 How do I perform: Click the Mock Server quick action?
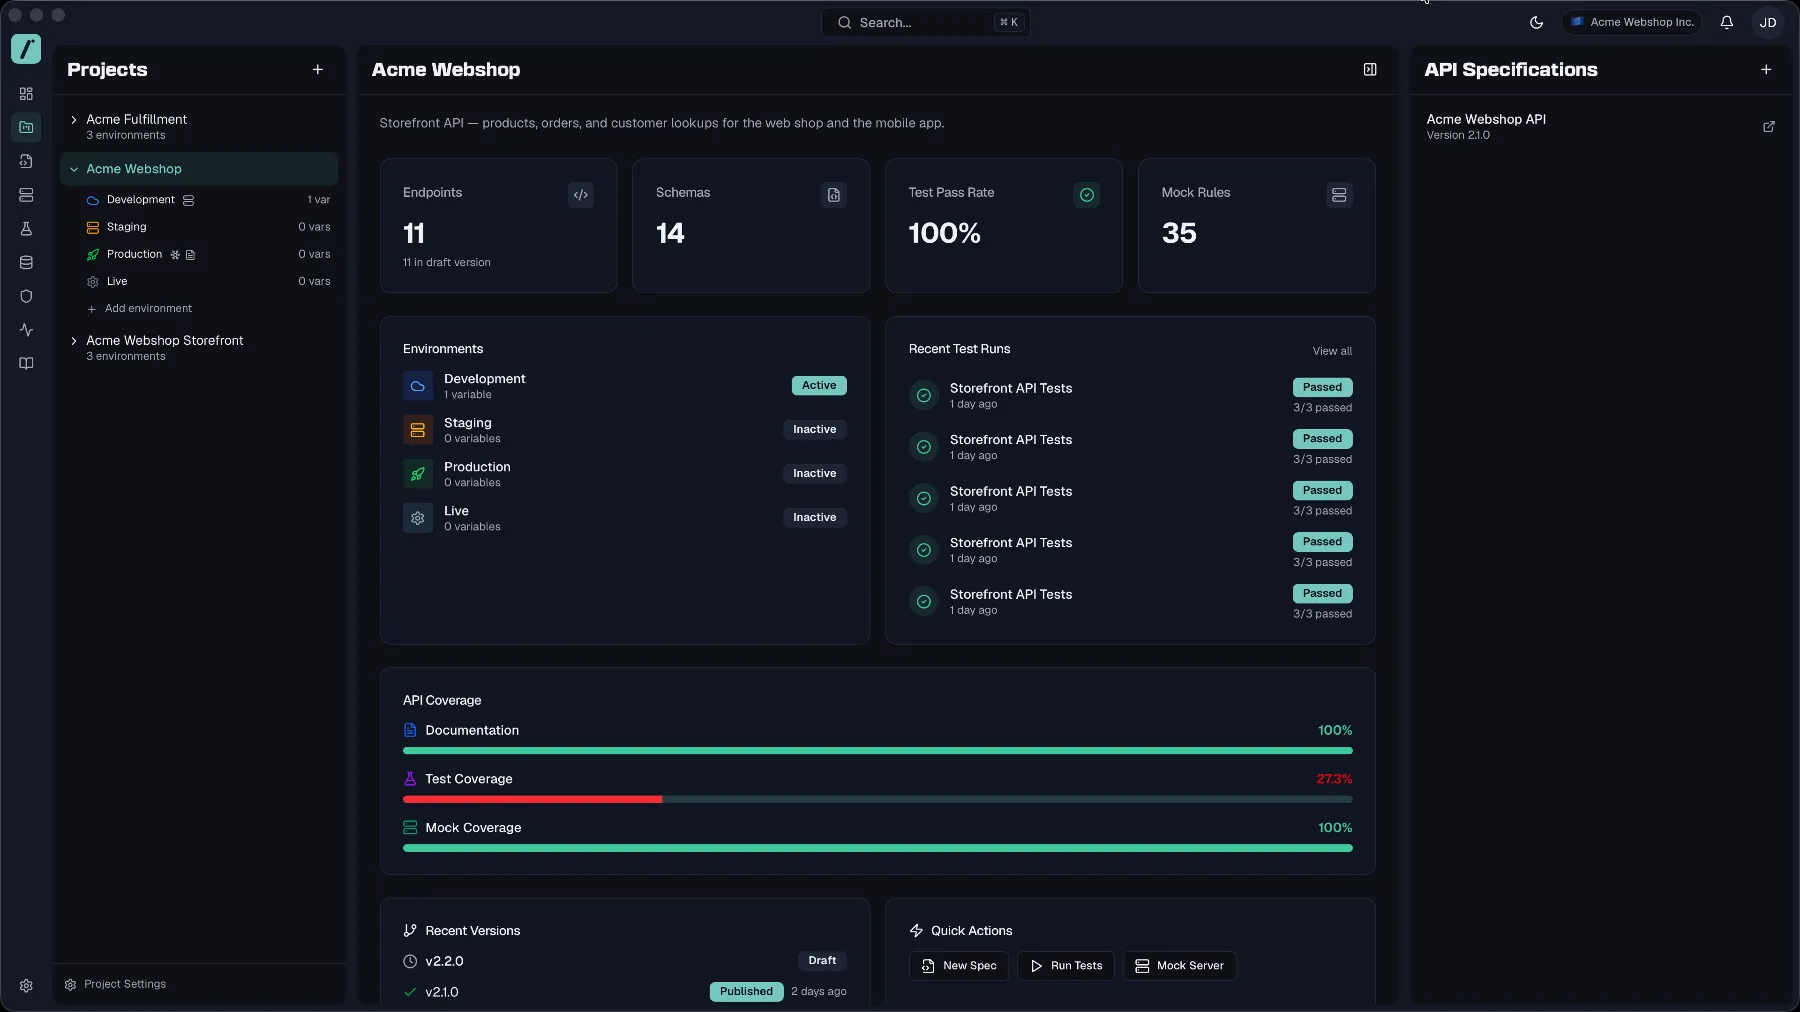coord(1179,966)
